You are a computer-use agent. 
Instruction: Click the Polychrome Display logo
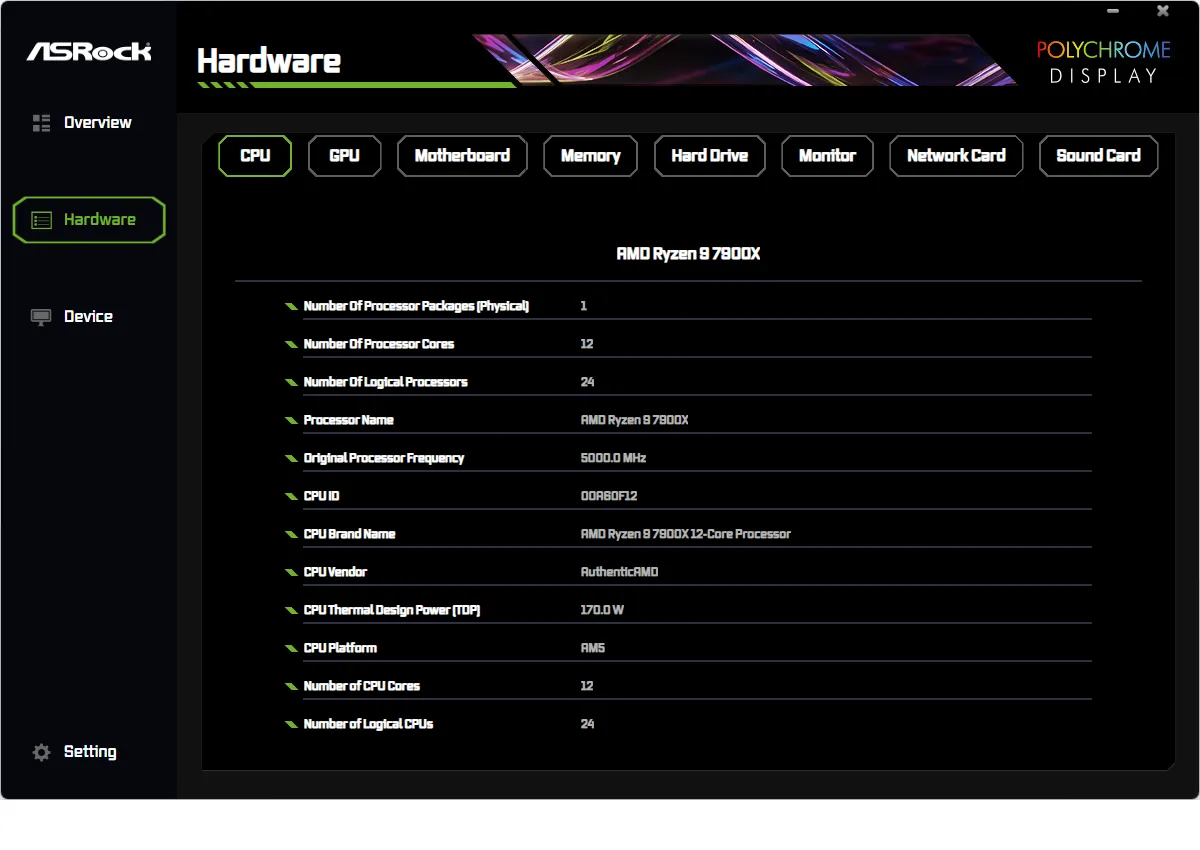point(1102,62)
